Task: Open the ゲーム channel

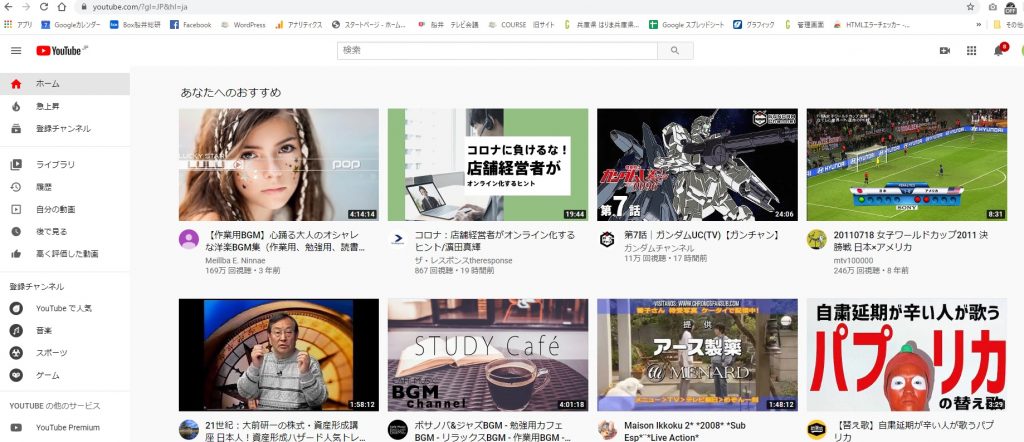Action: coord(65,375)
